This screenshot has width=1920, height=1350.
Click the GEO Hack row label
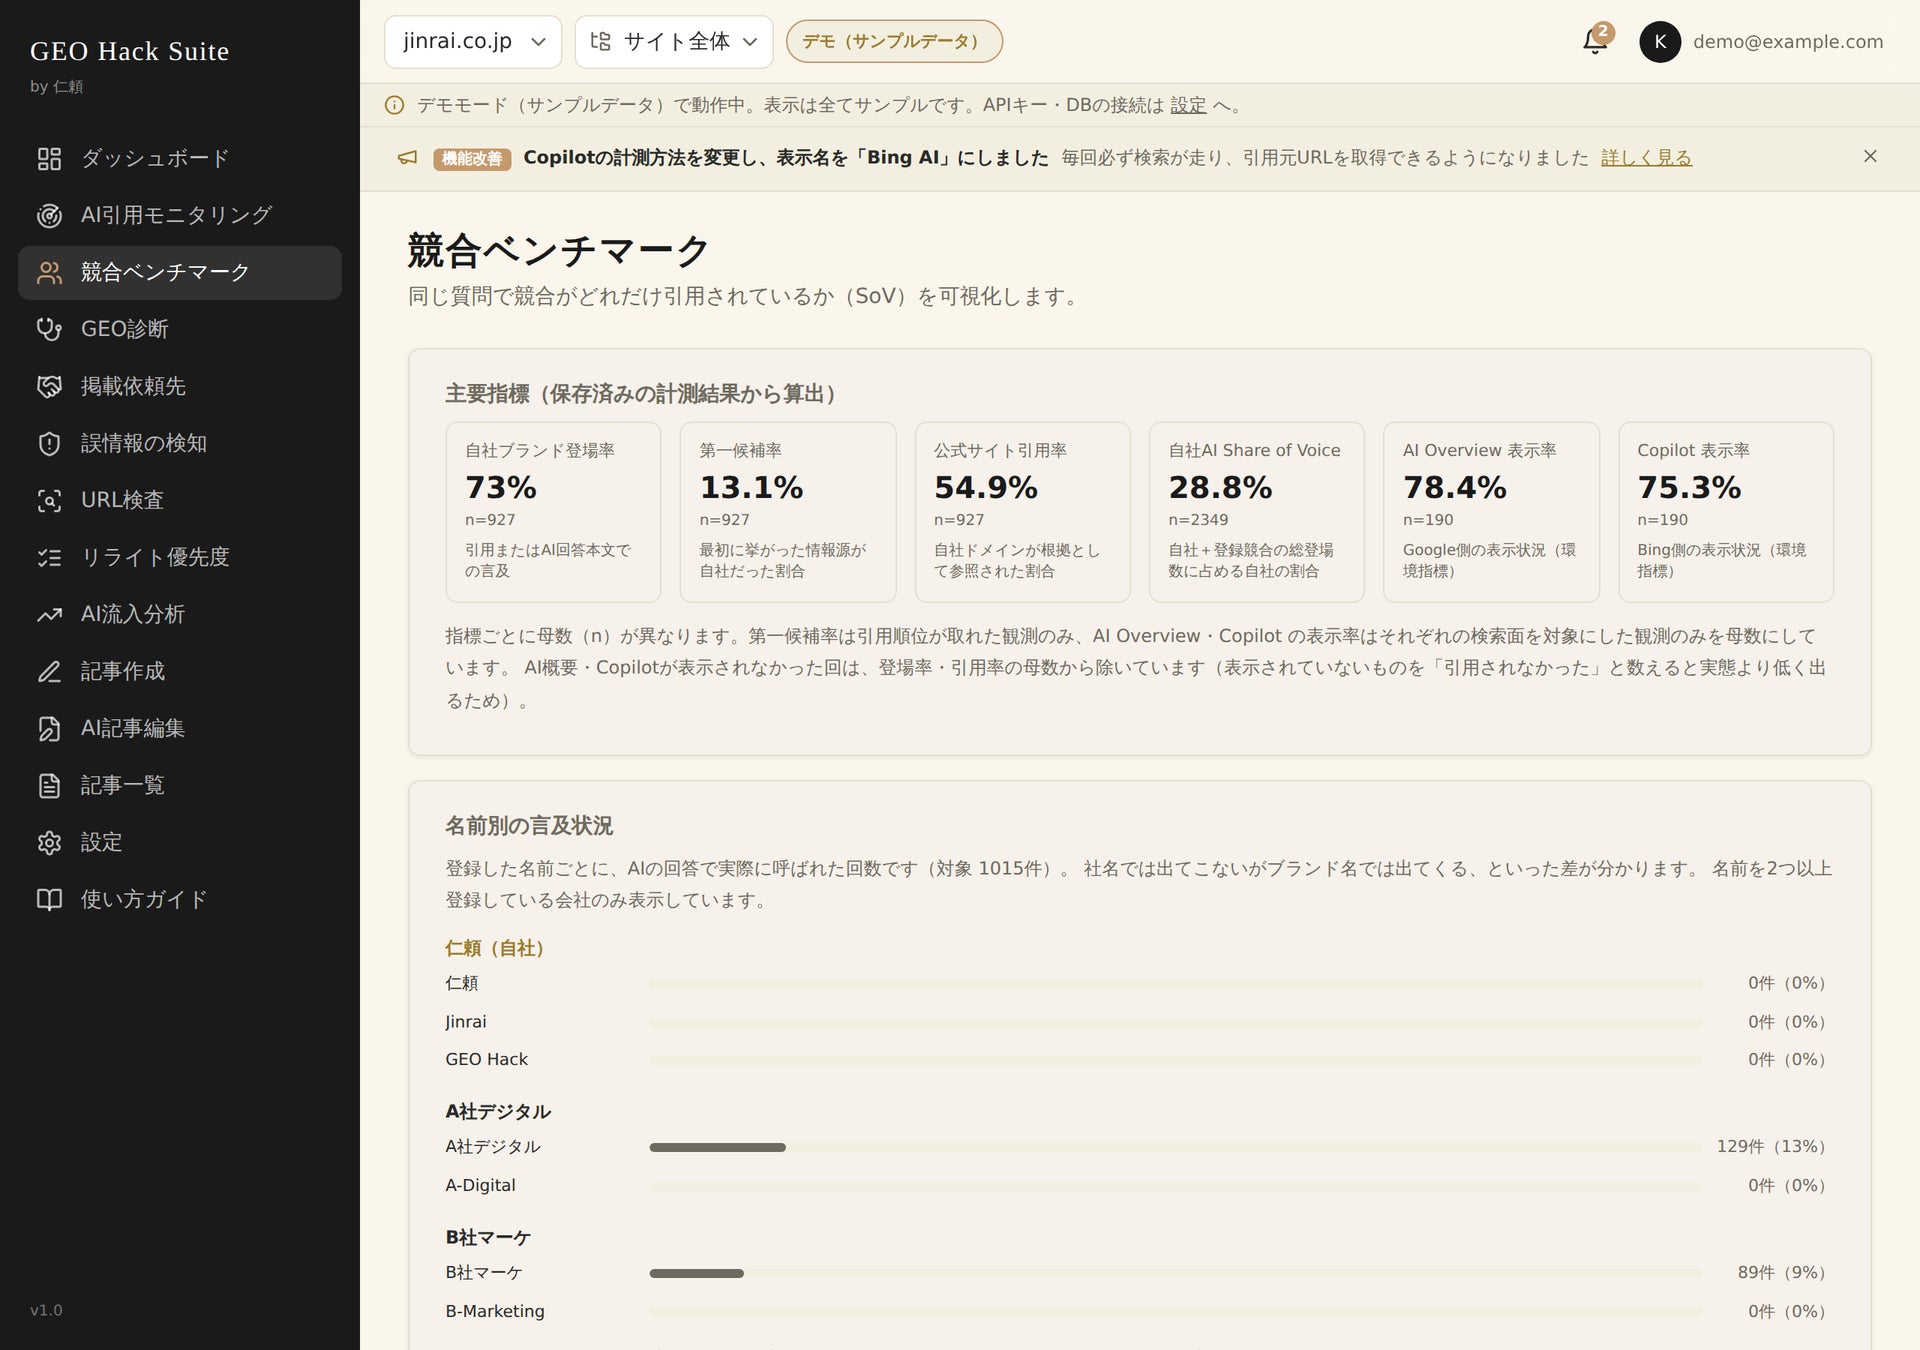486,1059
